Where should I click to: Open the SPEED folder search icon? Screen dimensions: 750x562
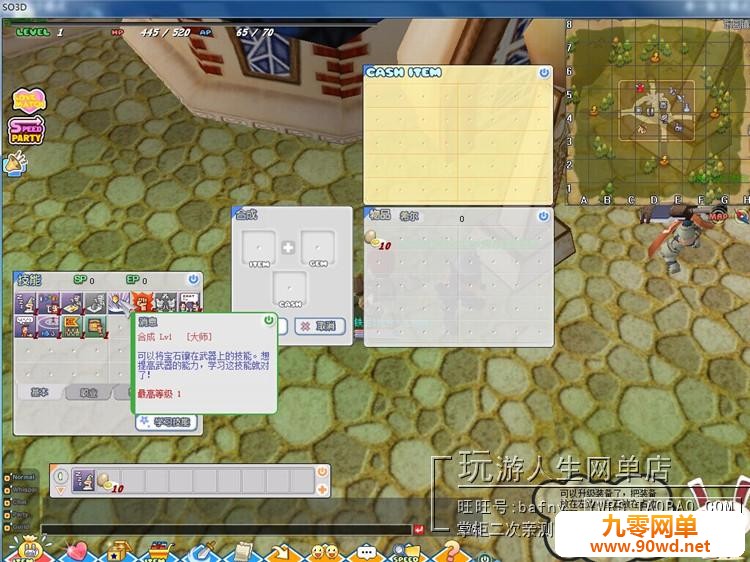pyautogui.click(x=406, y=552)
